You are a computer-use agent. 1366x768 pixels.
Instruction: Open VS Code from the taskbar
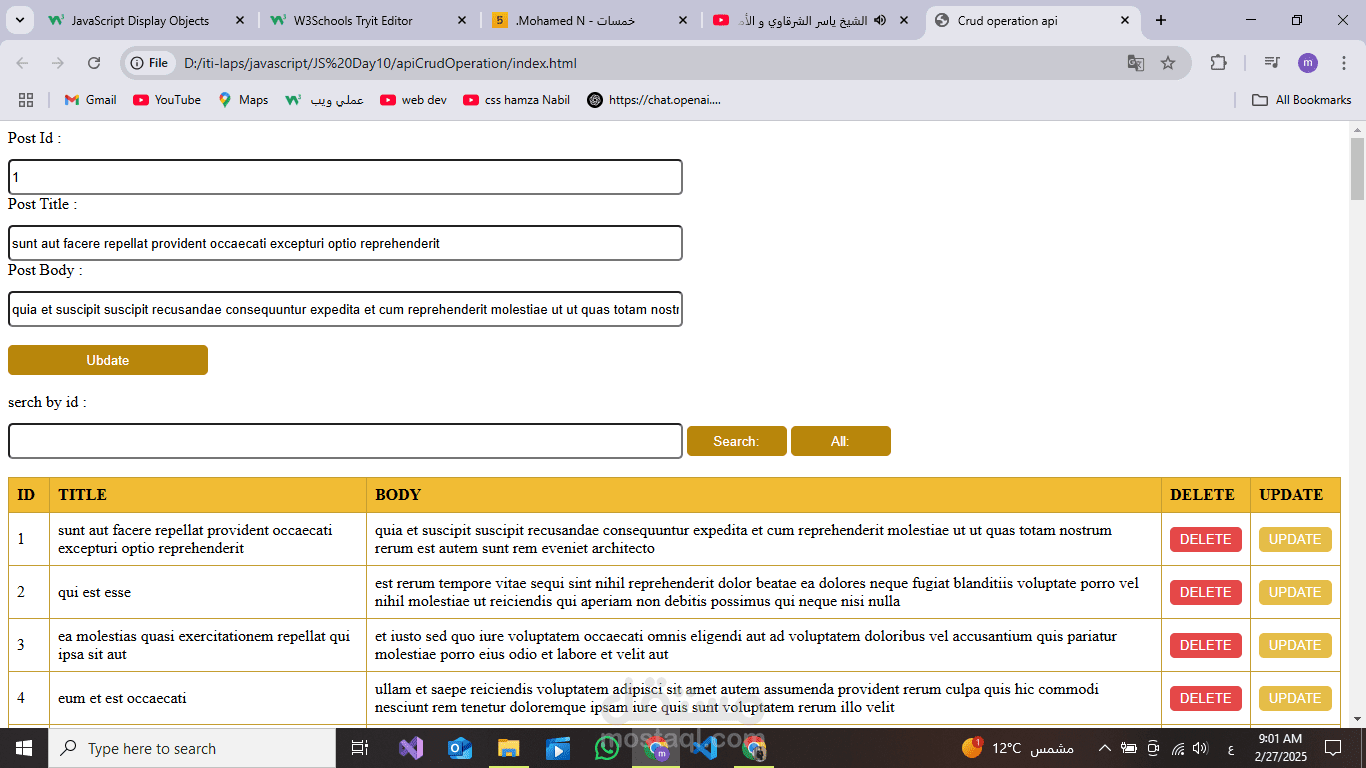[705, 748]
